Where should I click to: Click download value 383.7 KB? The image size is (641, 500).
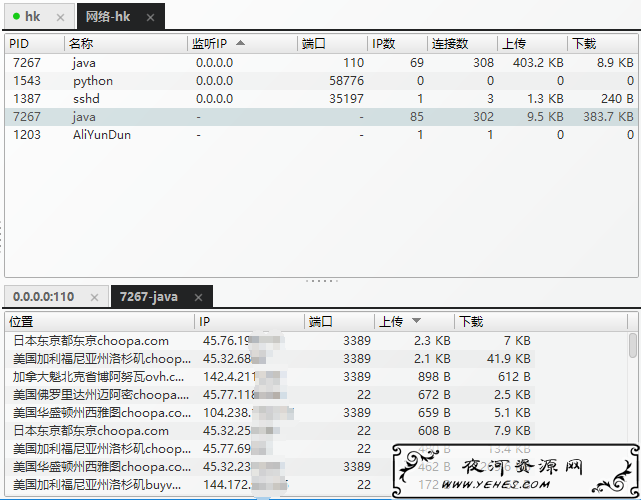point(608,117)
